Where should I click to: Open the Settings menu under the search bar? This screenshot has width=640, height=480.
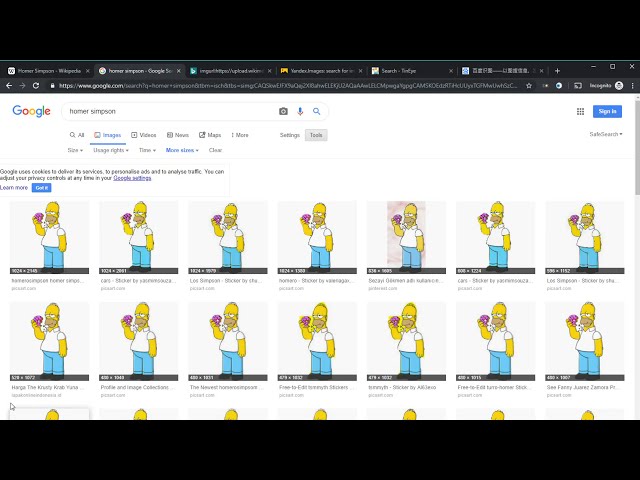coord(290,135)
